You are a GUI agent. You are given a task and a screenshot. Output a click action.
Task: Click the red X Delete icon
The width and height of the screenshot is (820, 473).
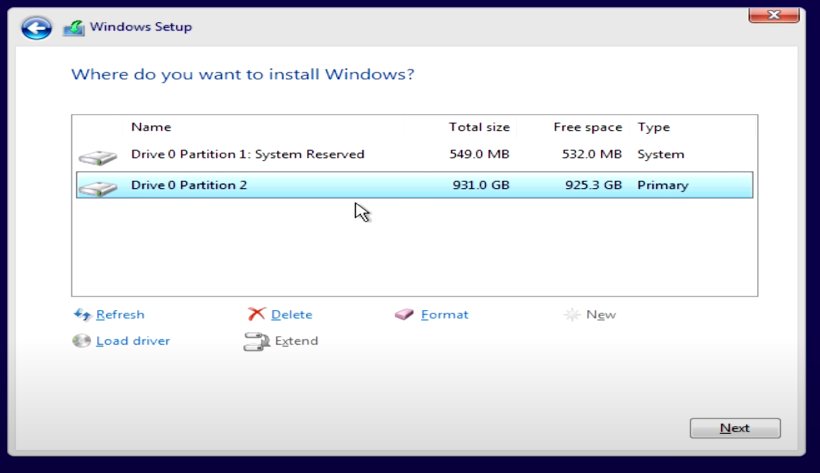pyautogui.click(x=256, y=314)
